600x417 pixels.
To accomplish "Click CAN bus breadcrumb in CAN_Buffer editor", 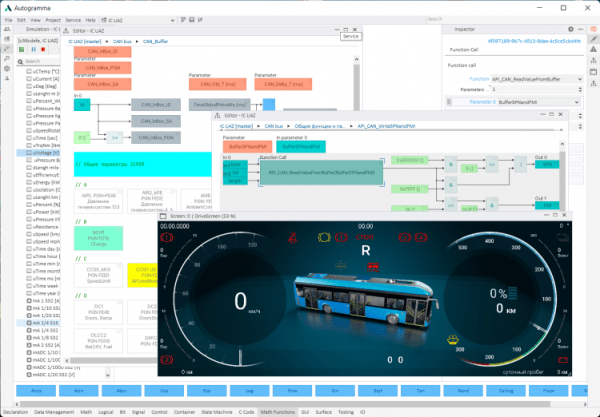I will click(x=122, y=41).
